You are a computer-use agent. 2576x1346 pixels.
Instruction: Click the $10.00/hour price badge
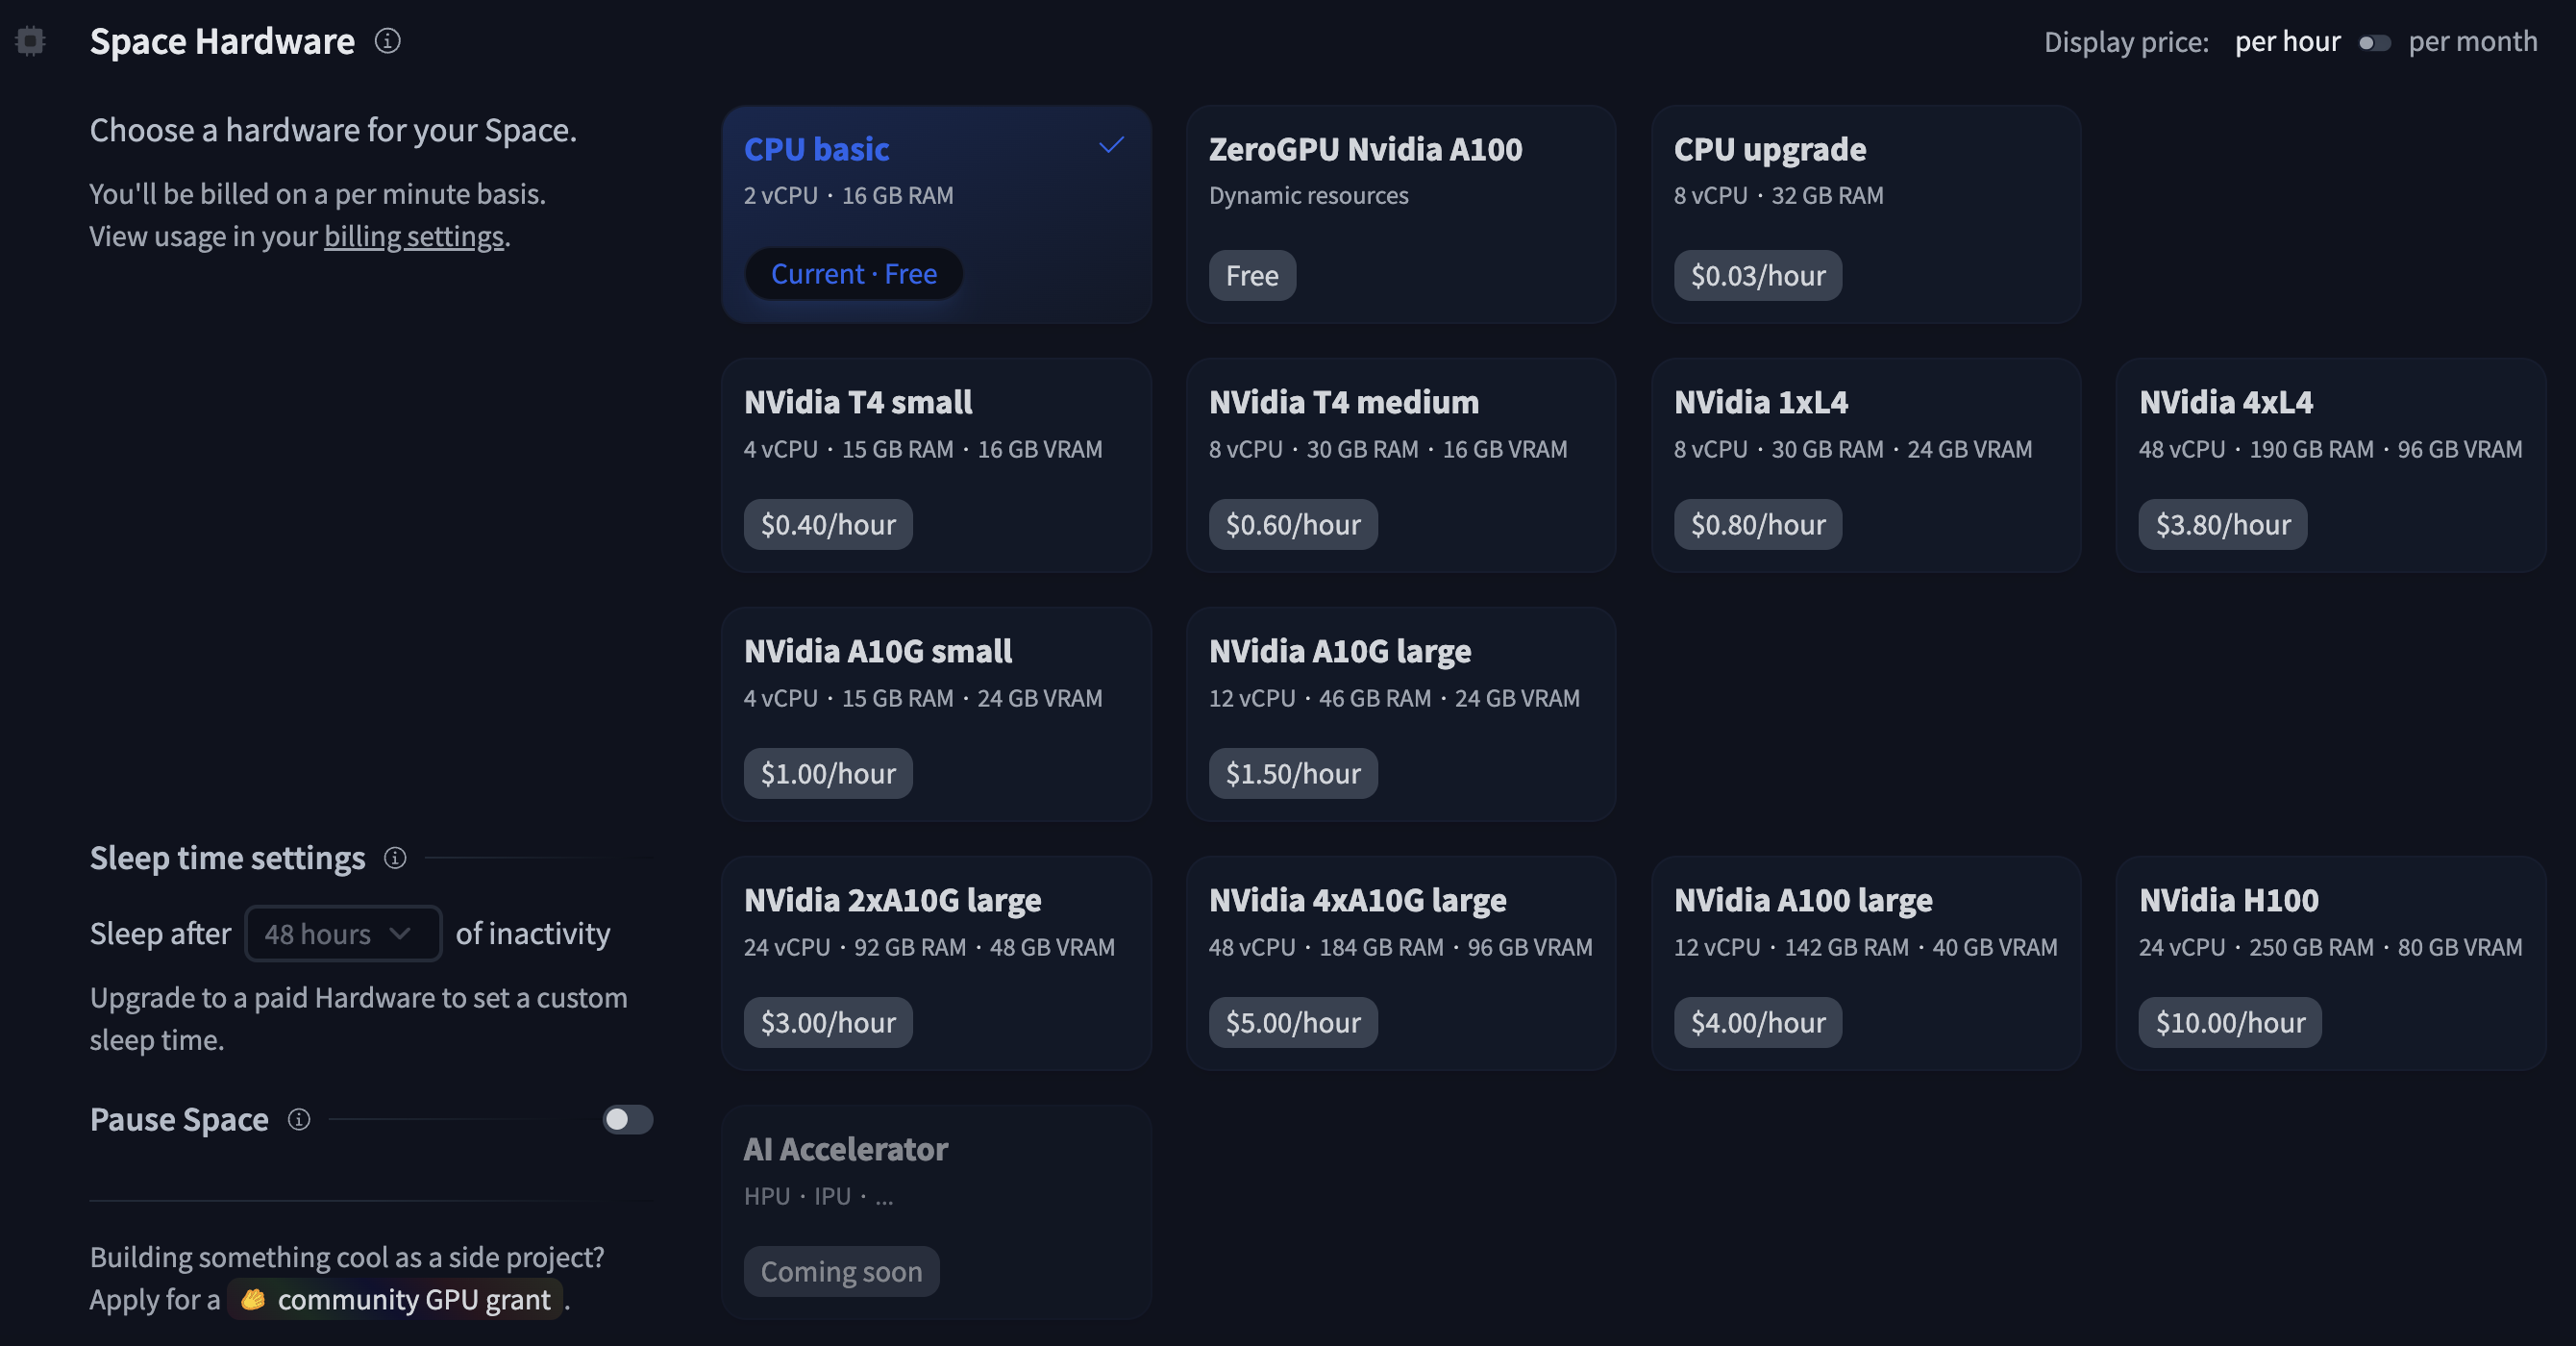(x=2230, y=1022)
